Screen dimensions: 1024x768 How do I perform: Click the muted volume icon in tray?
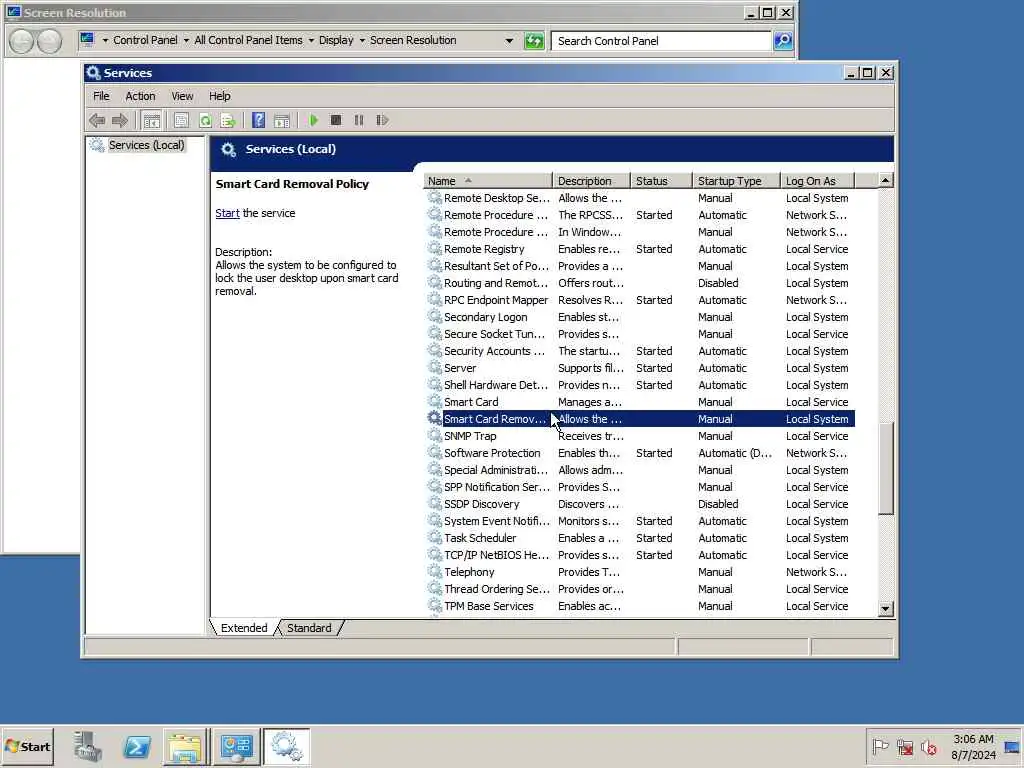click(929, 746)
